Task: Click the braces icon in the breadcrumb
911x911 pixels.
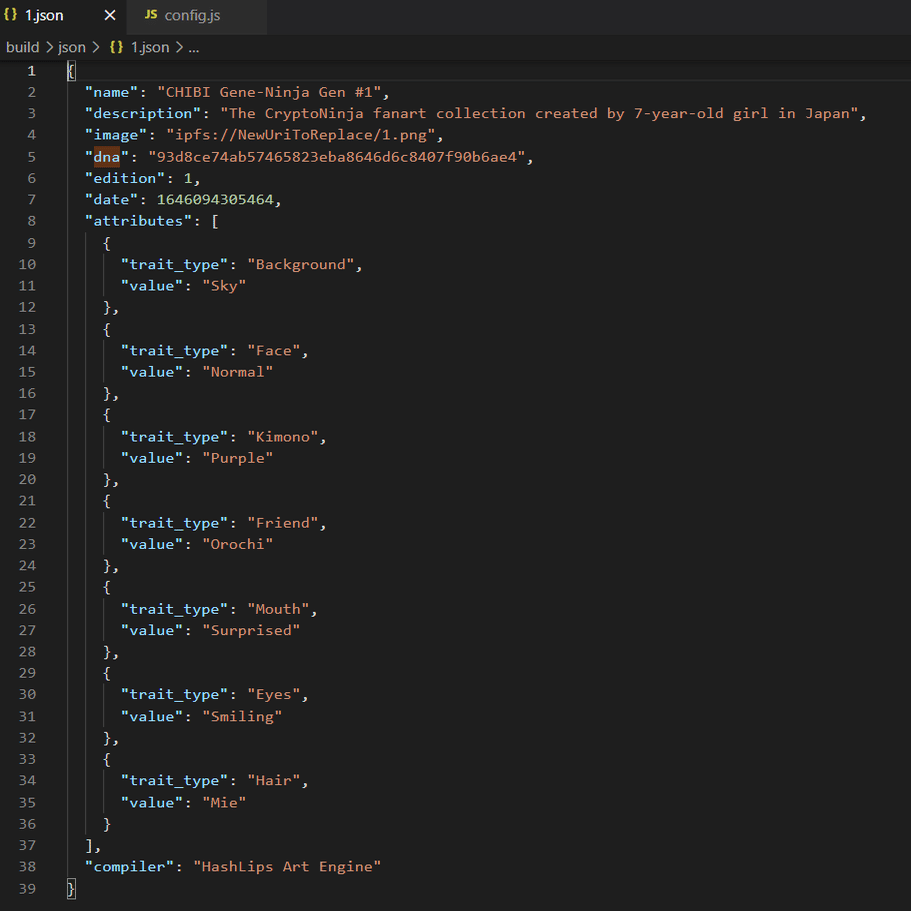Action: click(x=116, y=48)
